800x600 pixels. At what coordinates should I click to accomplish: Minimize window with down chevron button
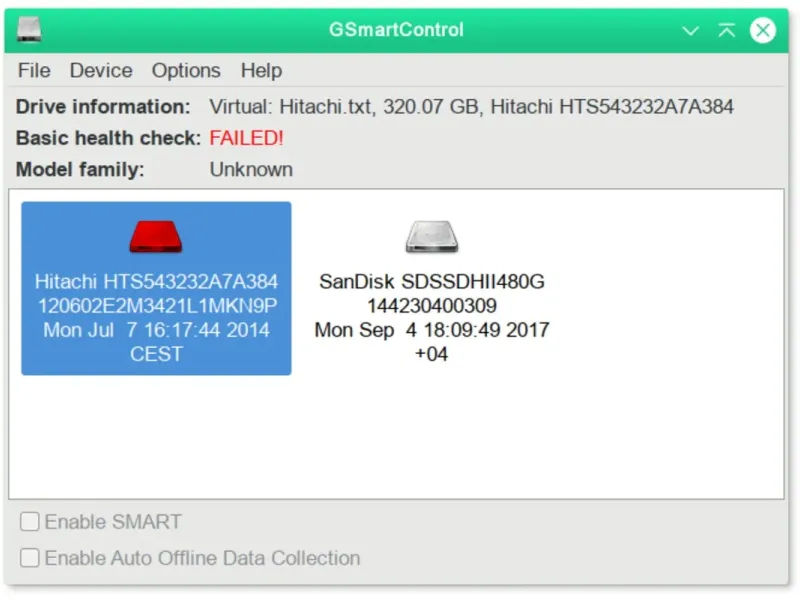(x=690, y=31)
